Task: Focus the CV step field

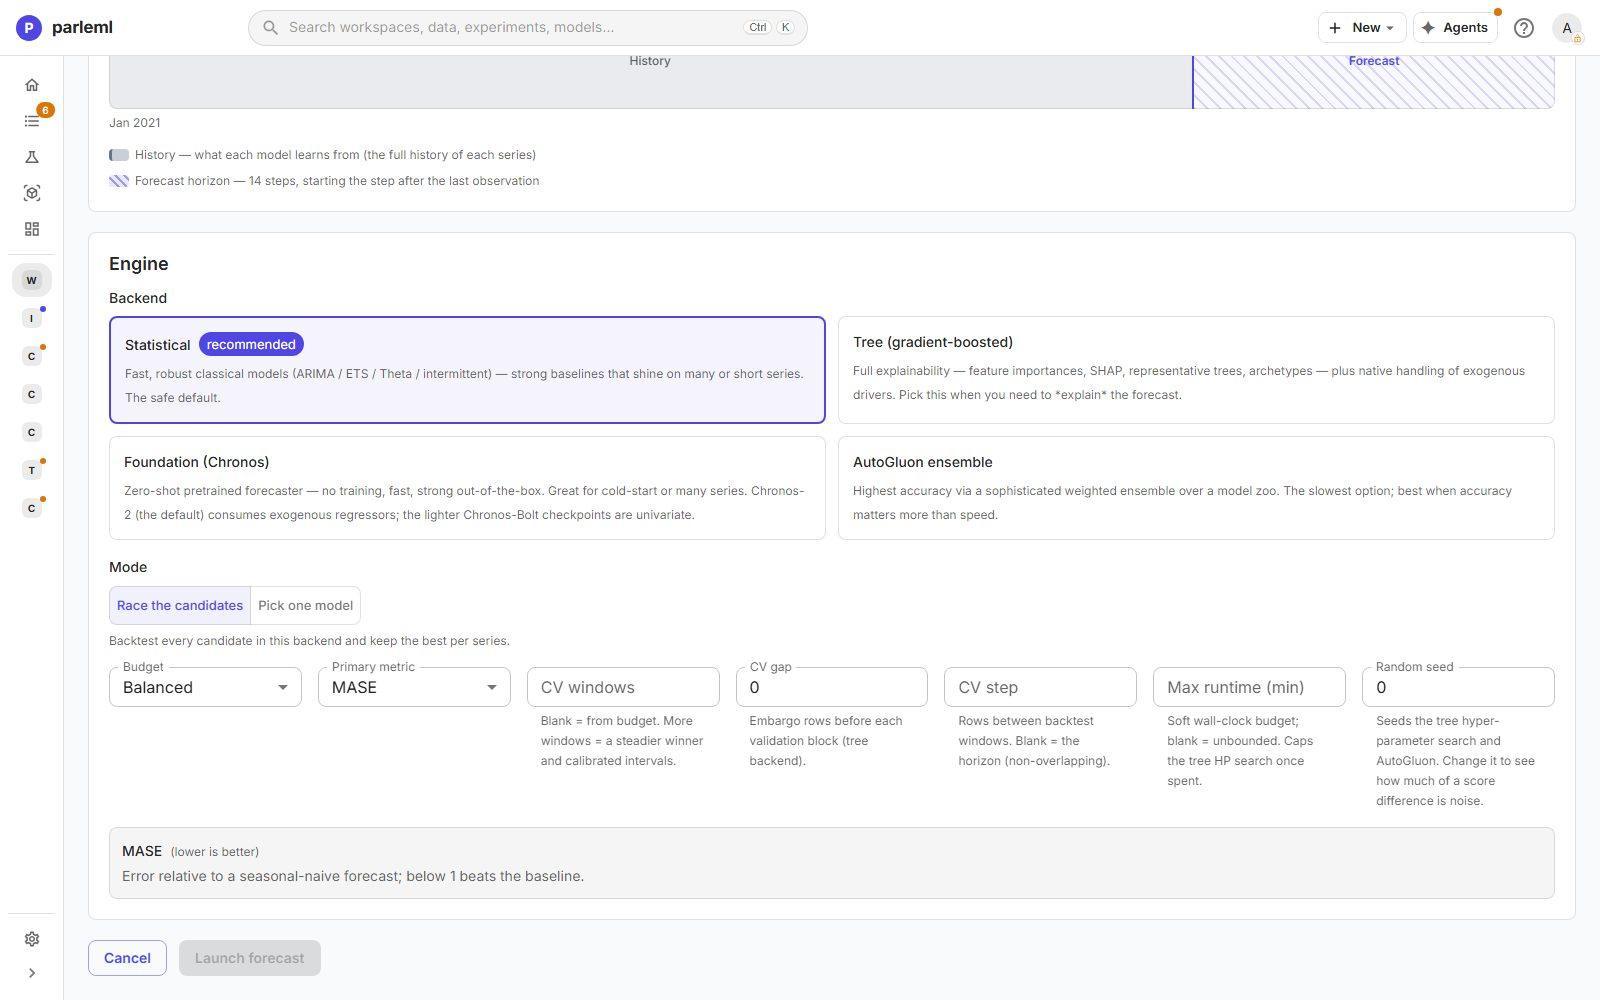Action: 1040,687
